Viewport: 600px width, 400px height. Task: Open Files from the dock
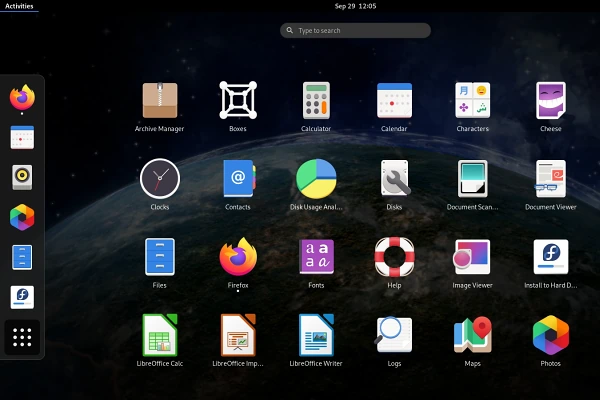pos(22,257)
